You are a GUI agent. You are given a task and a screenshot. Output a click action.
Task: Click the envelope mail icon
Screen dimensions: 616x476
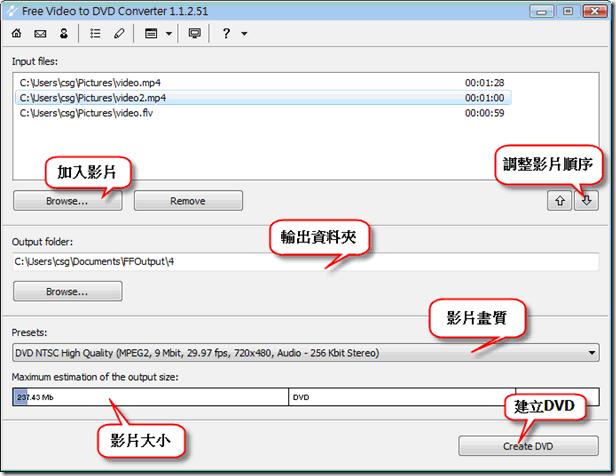point(40,34)
